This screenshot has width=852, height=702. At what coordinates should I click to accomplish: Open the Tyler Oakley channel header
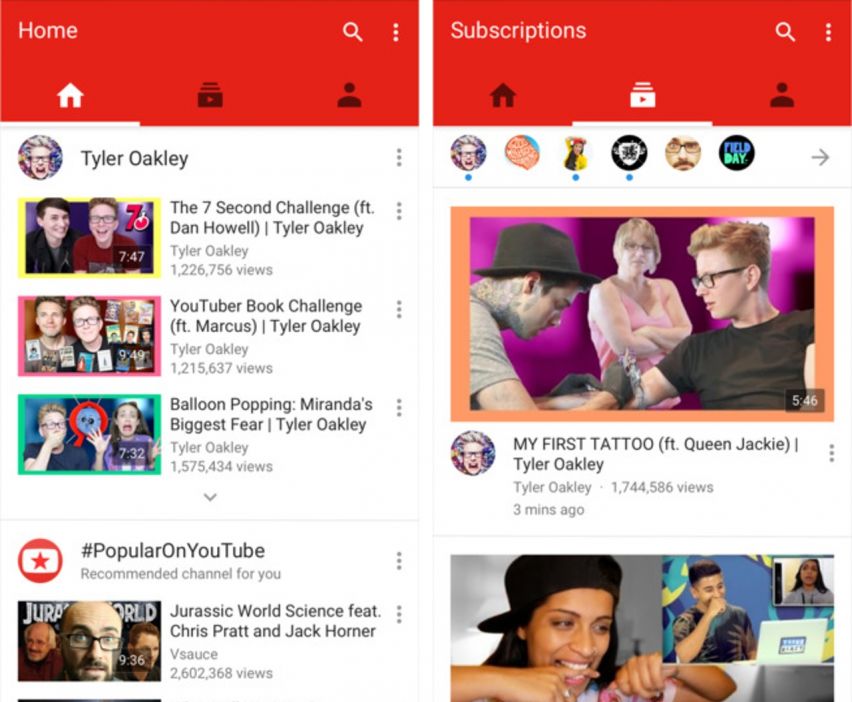134,158
